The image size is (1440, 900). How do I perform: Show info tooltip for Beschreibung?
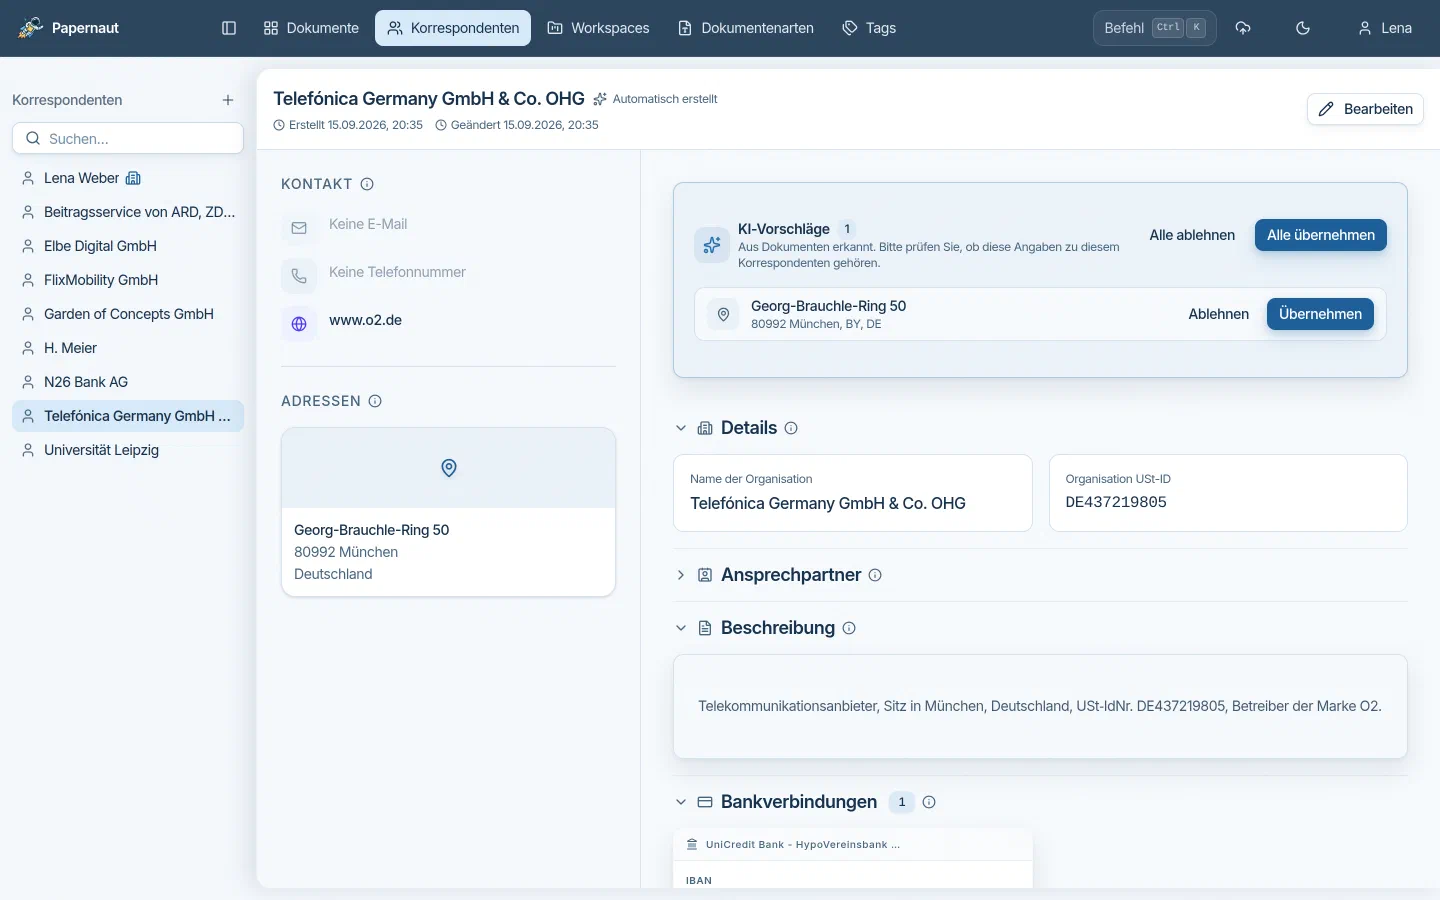(849, 628)
